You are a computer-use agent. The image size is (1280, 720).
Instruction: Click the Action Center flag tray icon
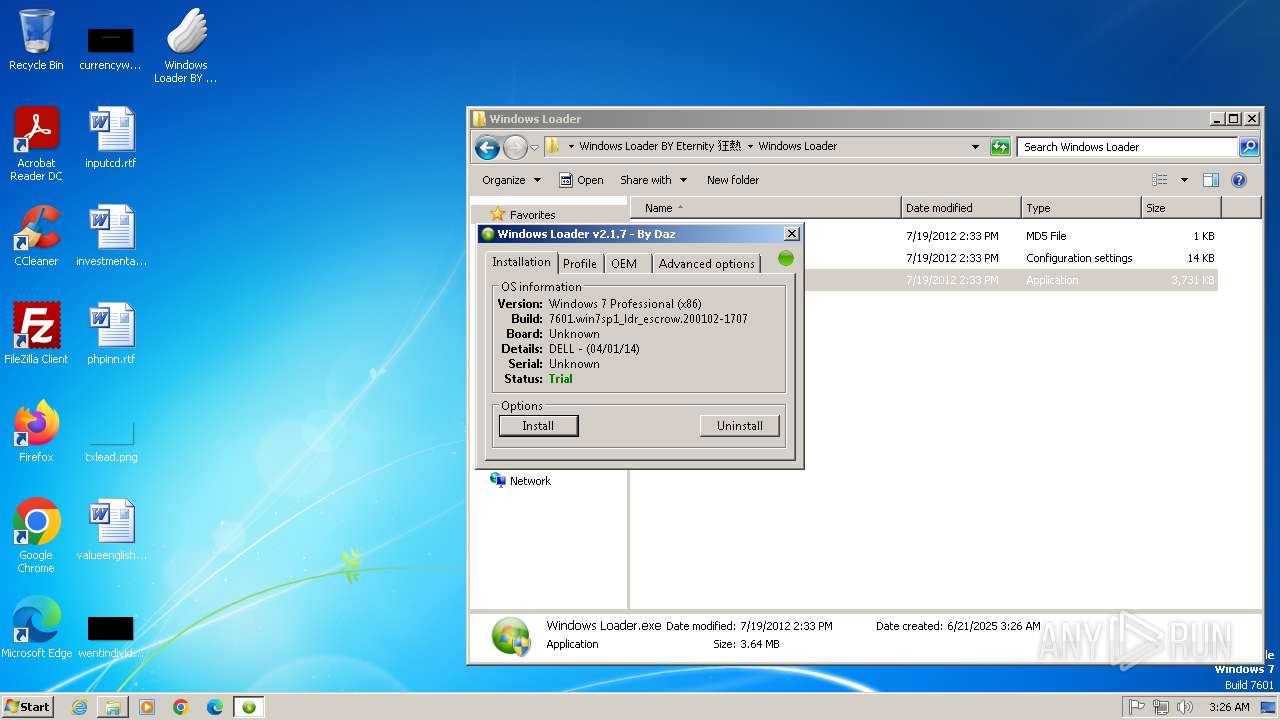pyautogui.click(x=1136, y=707)
